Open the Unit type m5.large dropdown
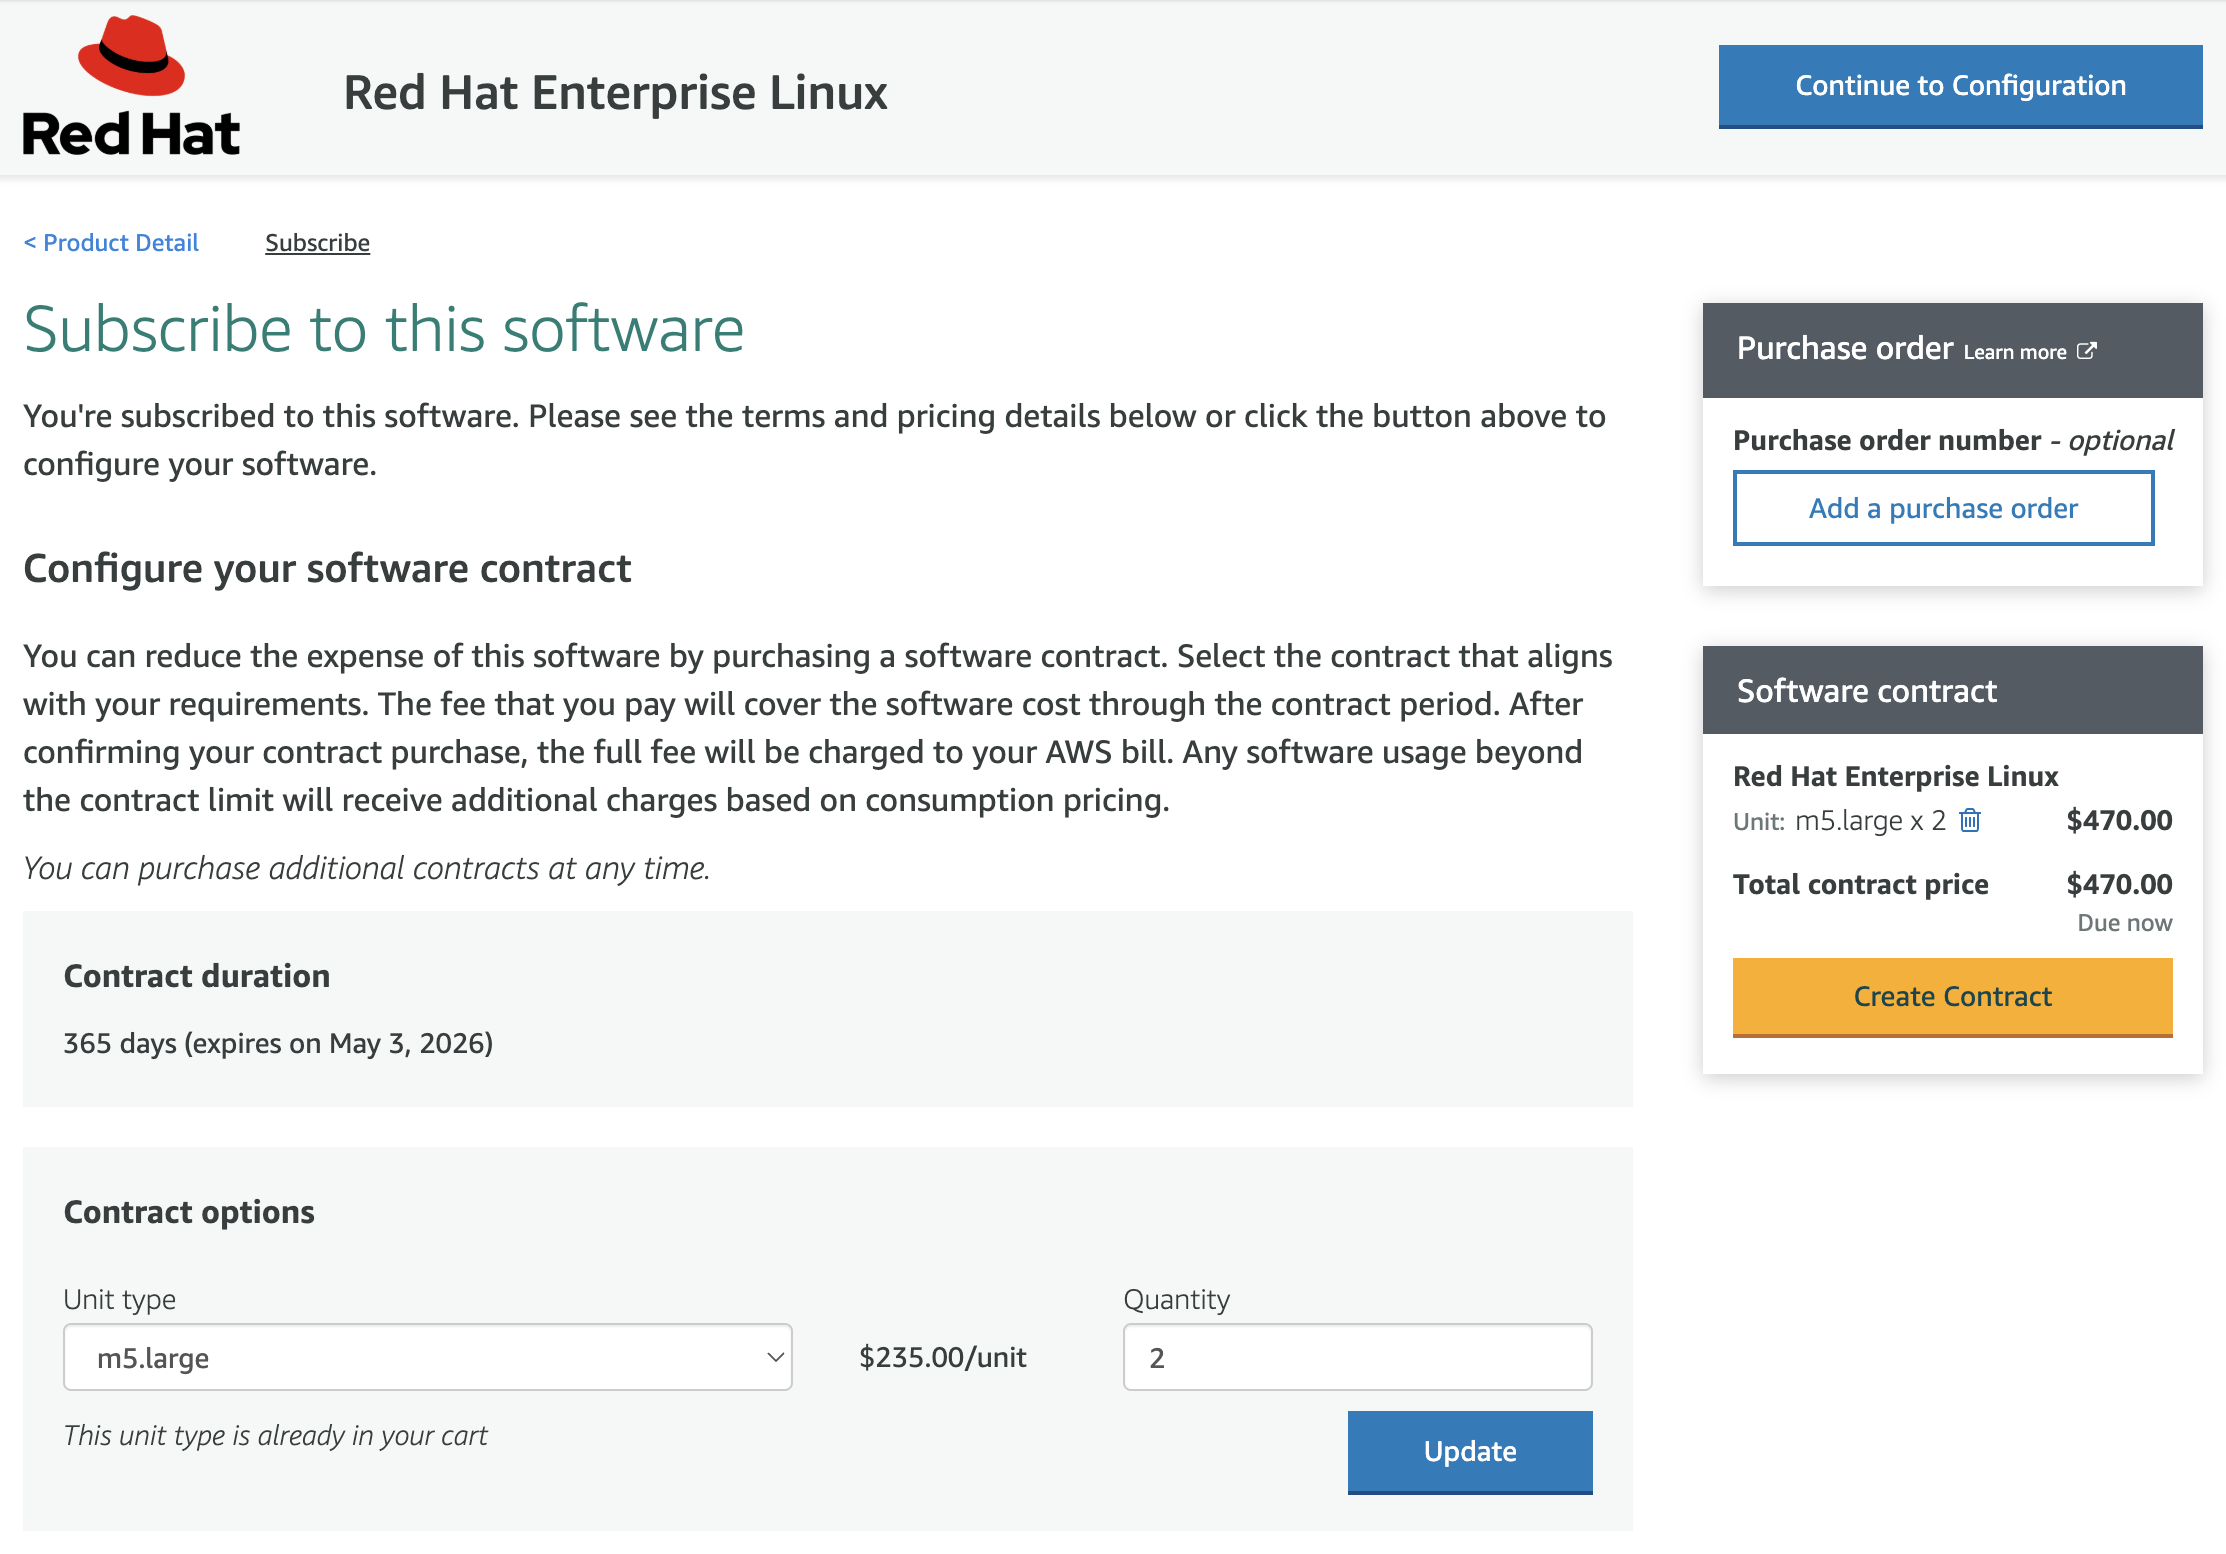 (428, 1357)
